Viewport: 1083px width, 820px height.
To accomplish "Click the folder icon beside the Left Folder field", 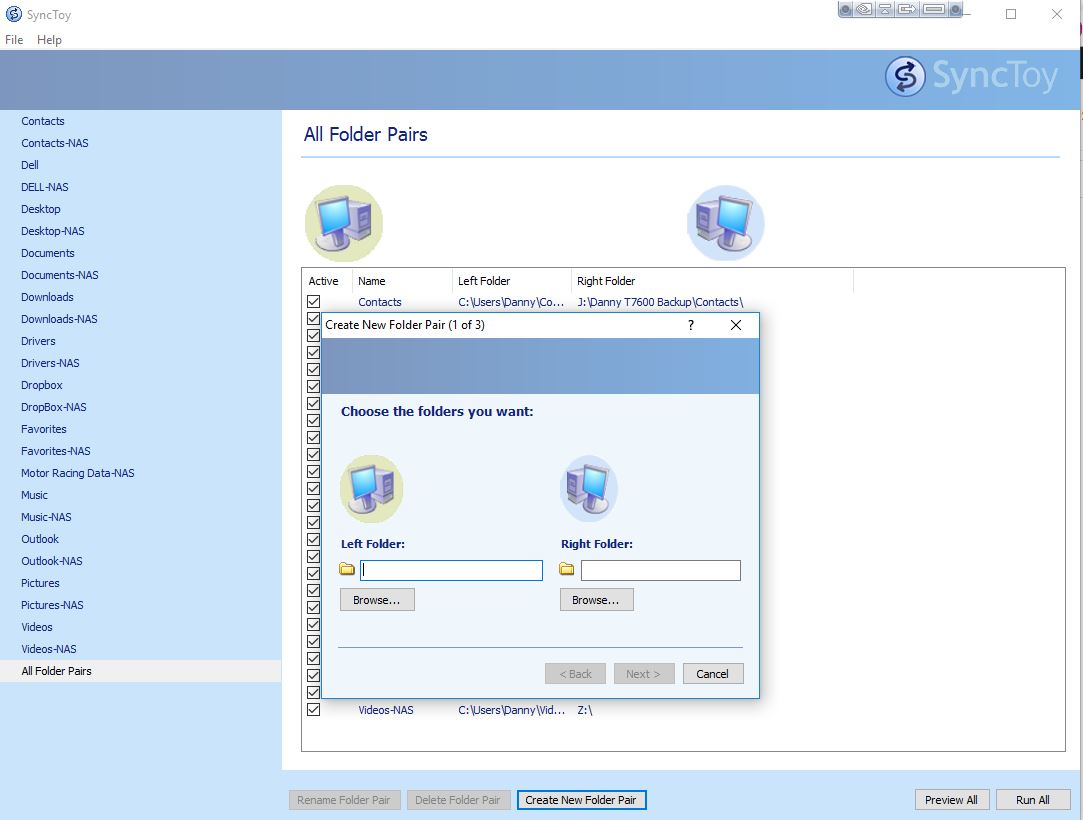I will (347, 569).
